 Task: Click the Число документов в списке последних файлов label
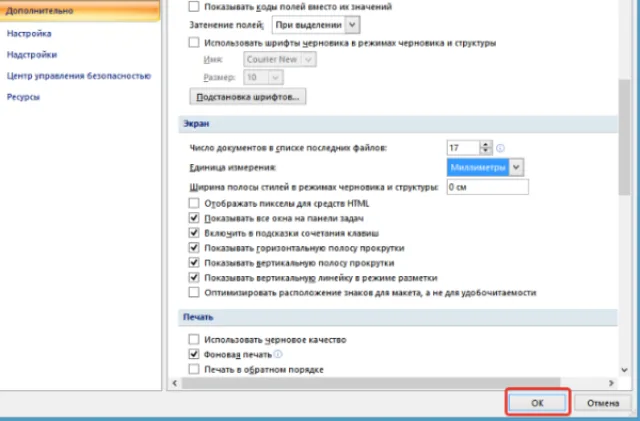288,148
